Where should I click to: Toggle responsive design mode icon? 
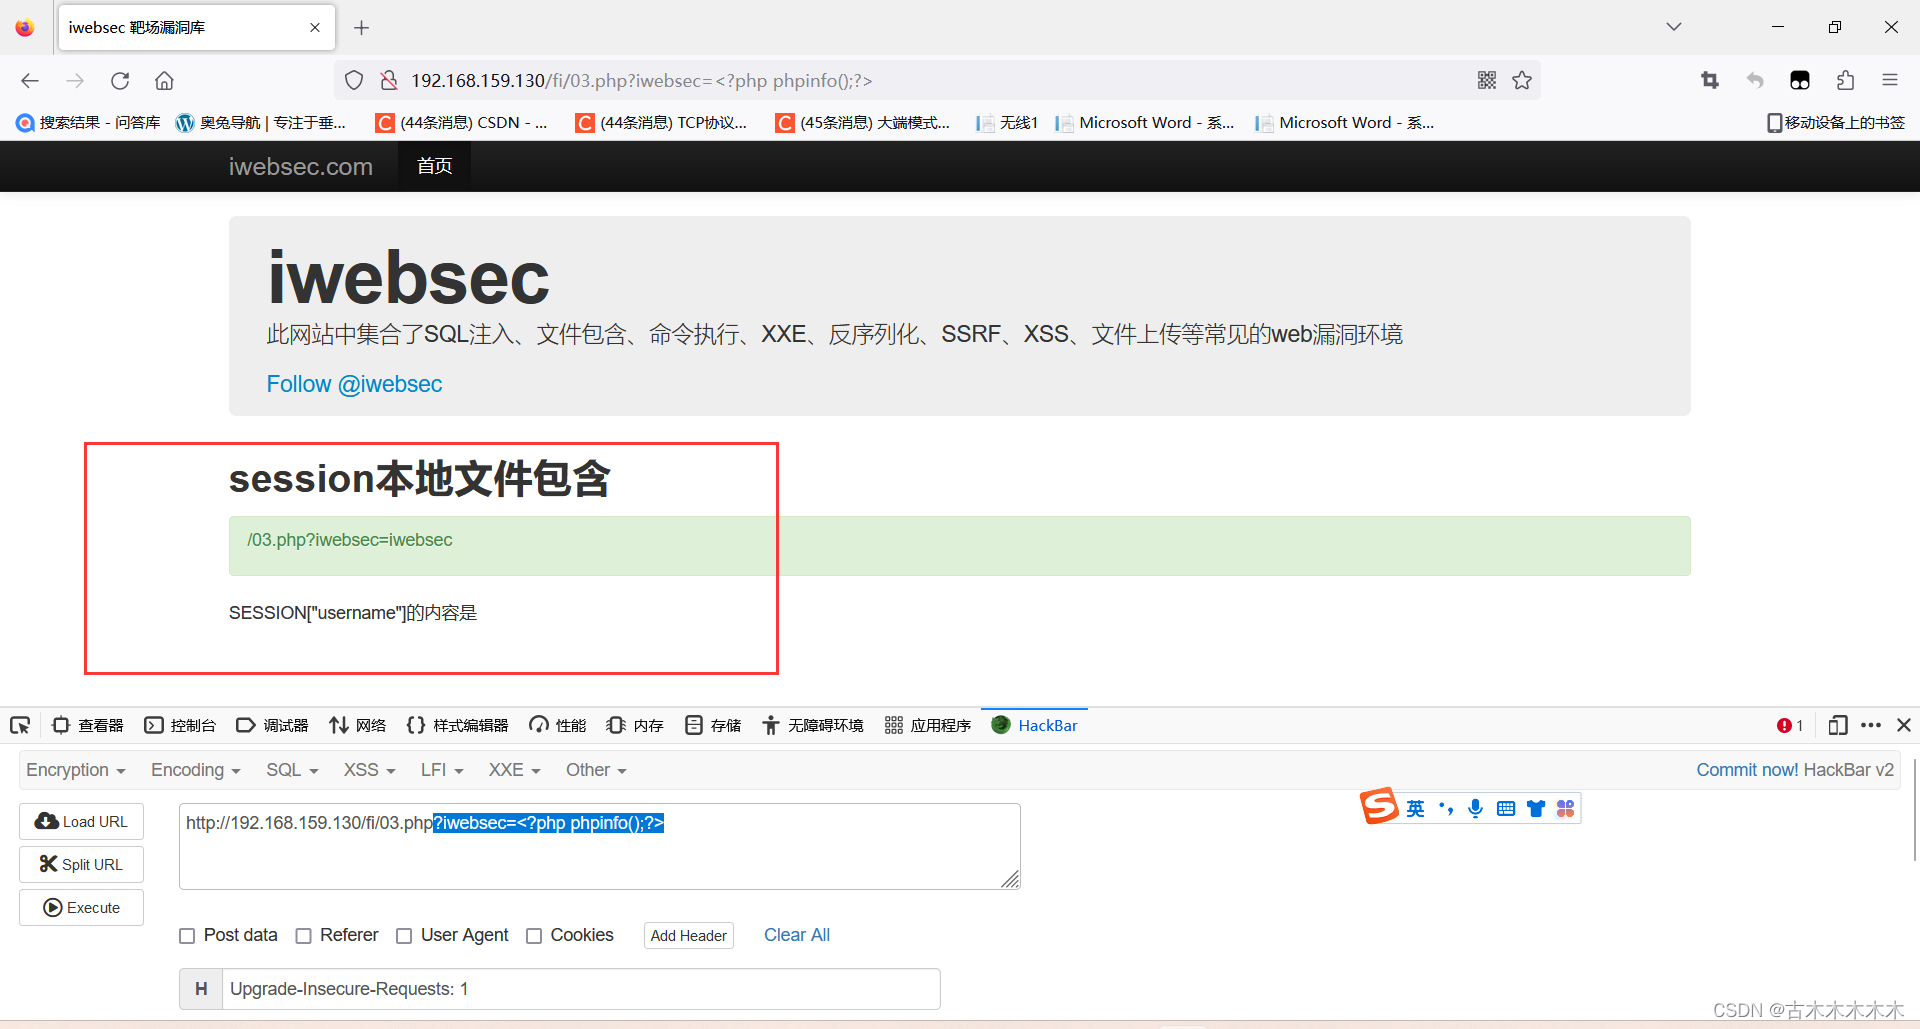(1837, 725)
